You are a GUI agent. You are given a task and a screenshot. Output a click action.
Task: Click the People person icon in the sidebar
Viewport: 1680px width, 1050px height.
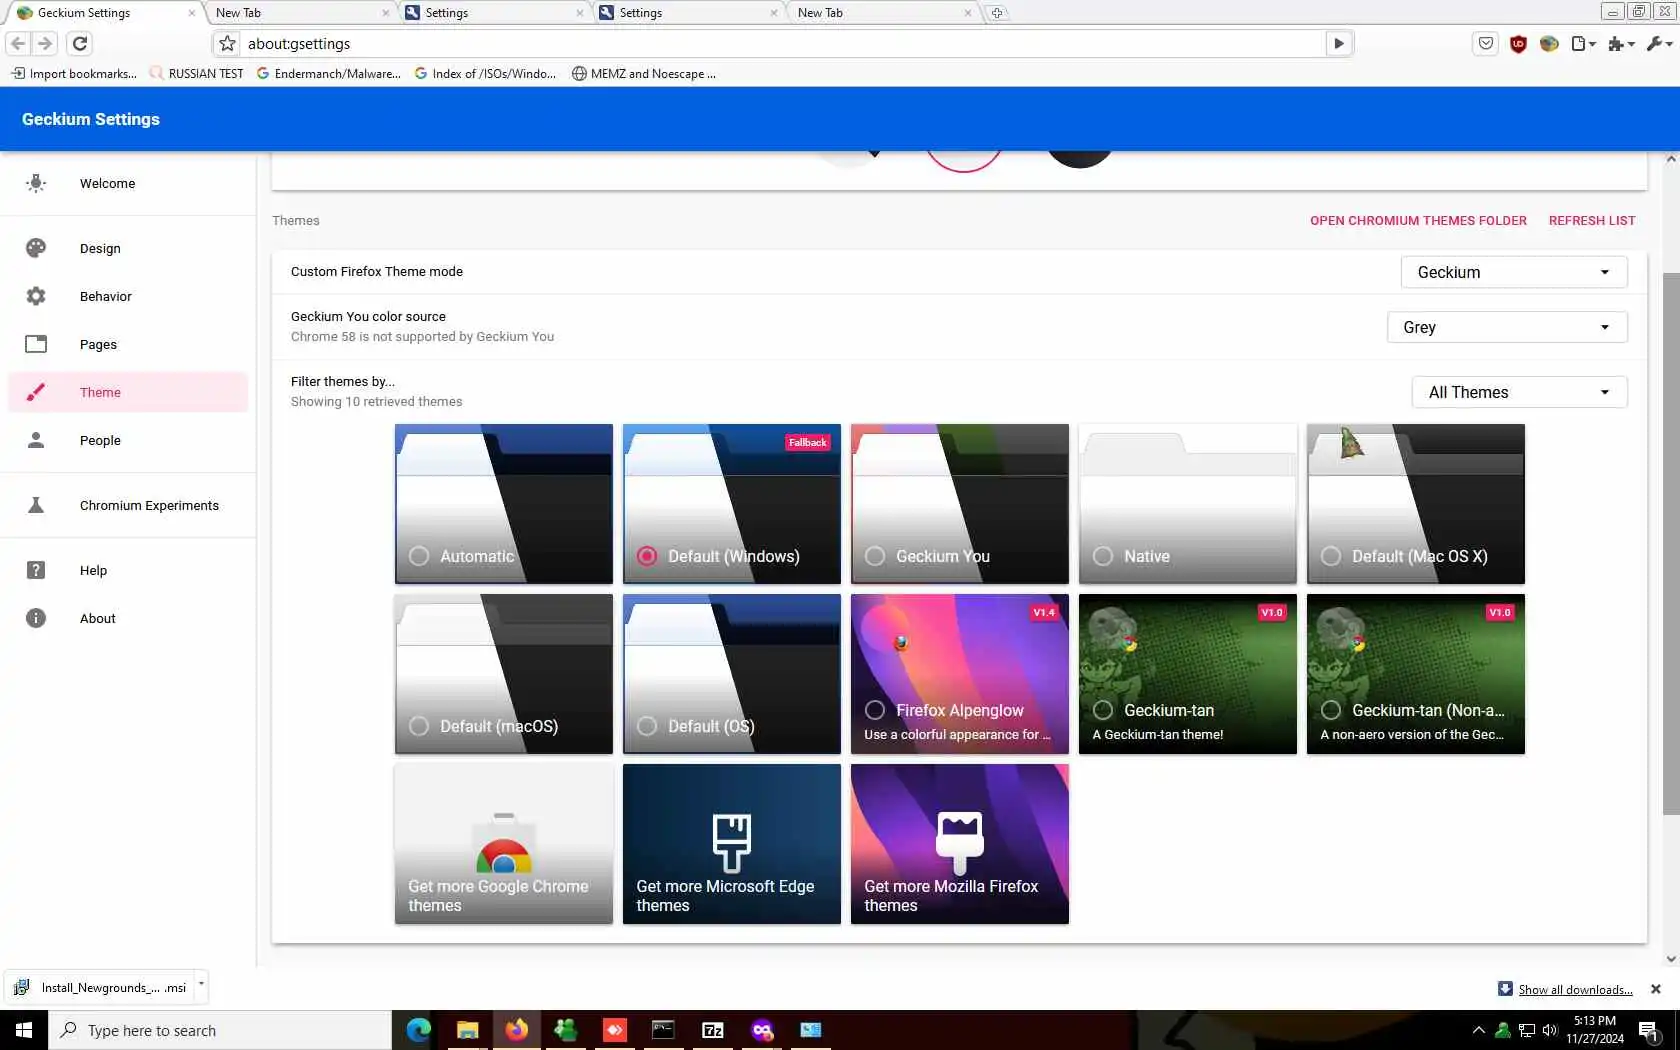[36, 440]
